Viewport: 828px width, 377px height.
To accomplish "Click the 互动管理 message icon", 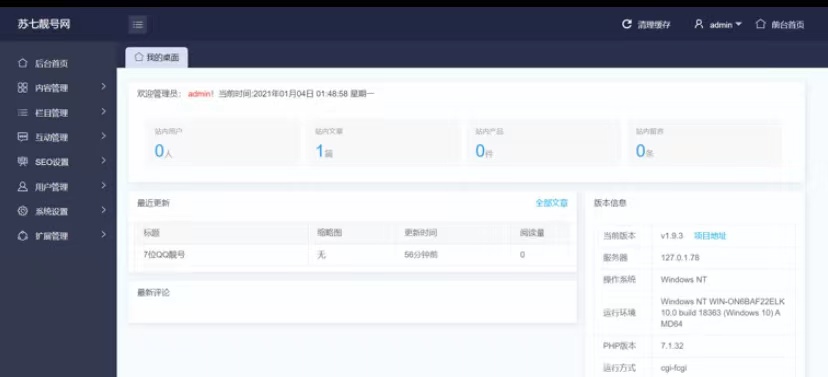I will (22, 137).
